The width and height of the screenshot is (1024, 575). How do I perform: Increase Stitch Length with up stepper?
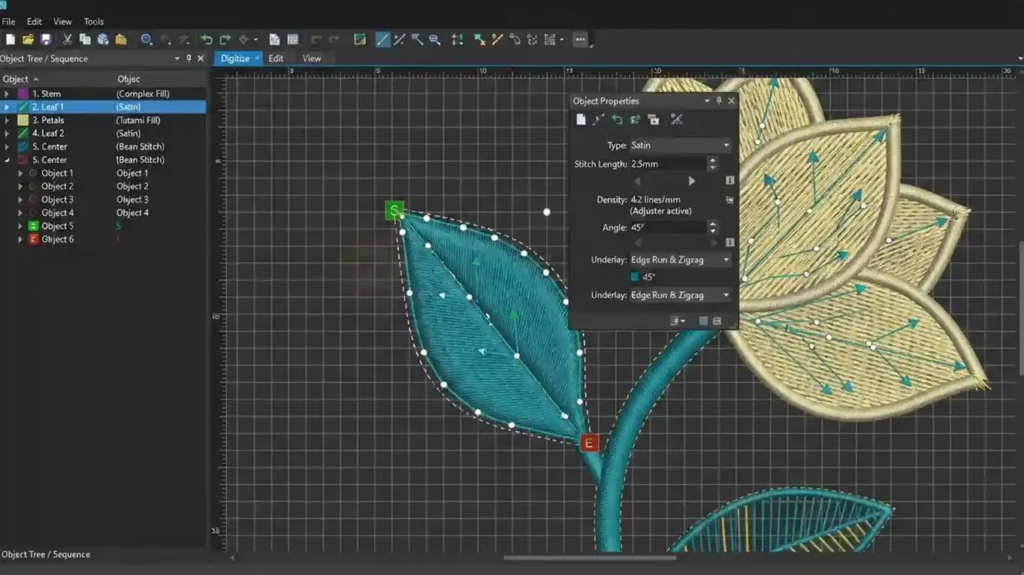[x=712, y=160]
